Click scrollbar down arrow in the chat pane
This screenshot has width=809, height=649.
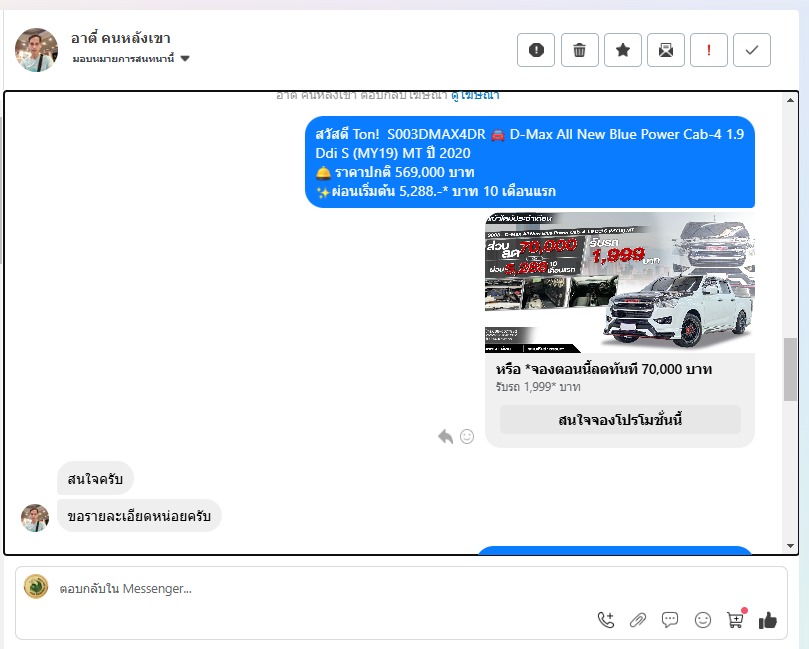pyautogui.click(x=790, y=546)
